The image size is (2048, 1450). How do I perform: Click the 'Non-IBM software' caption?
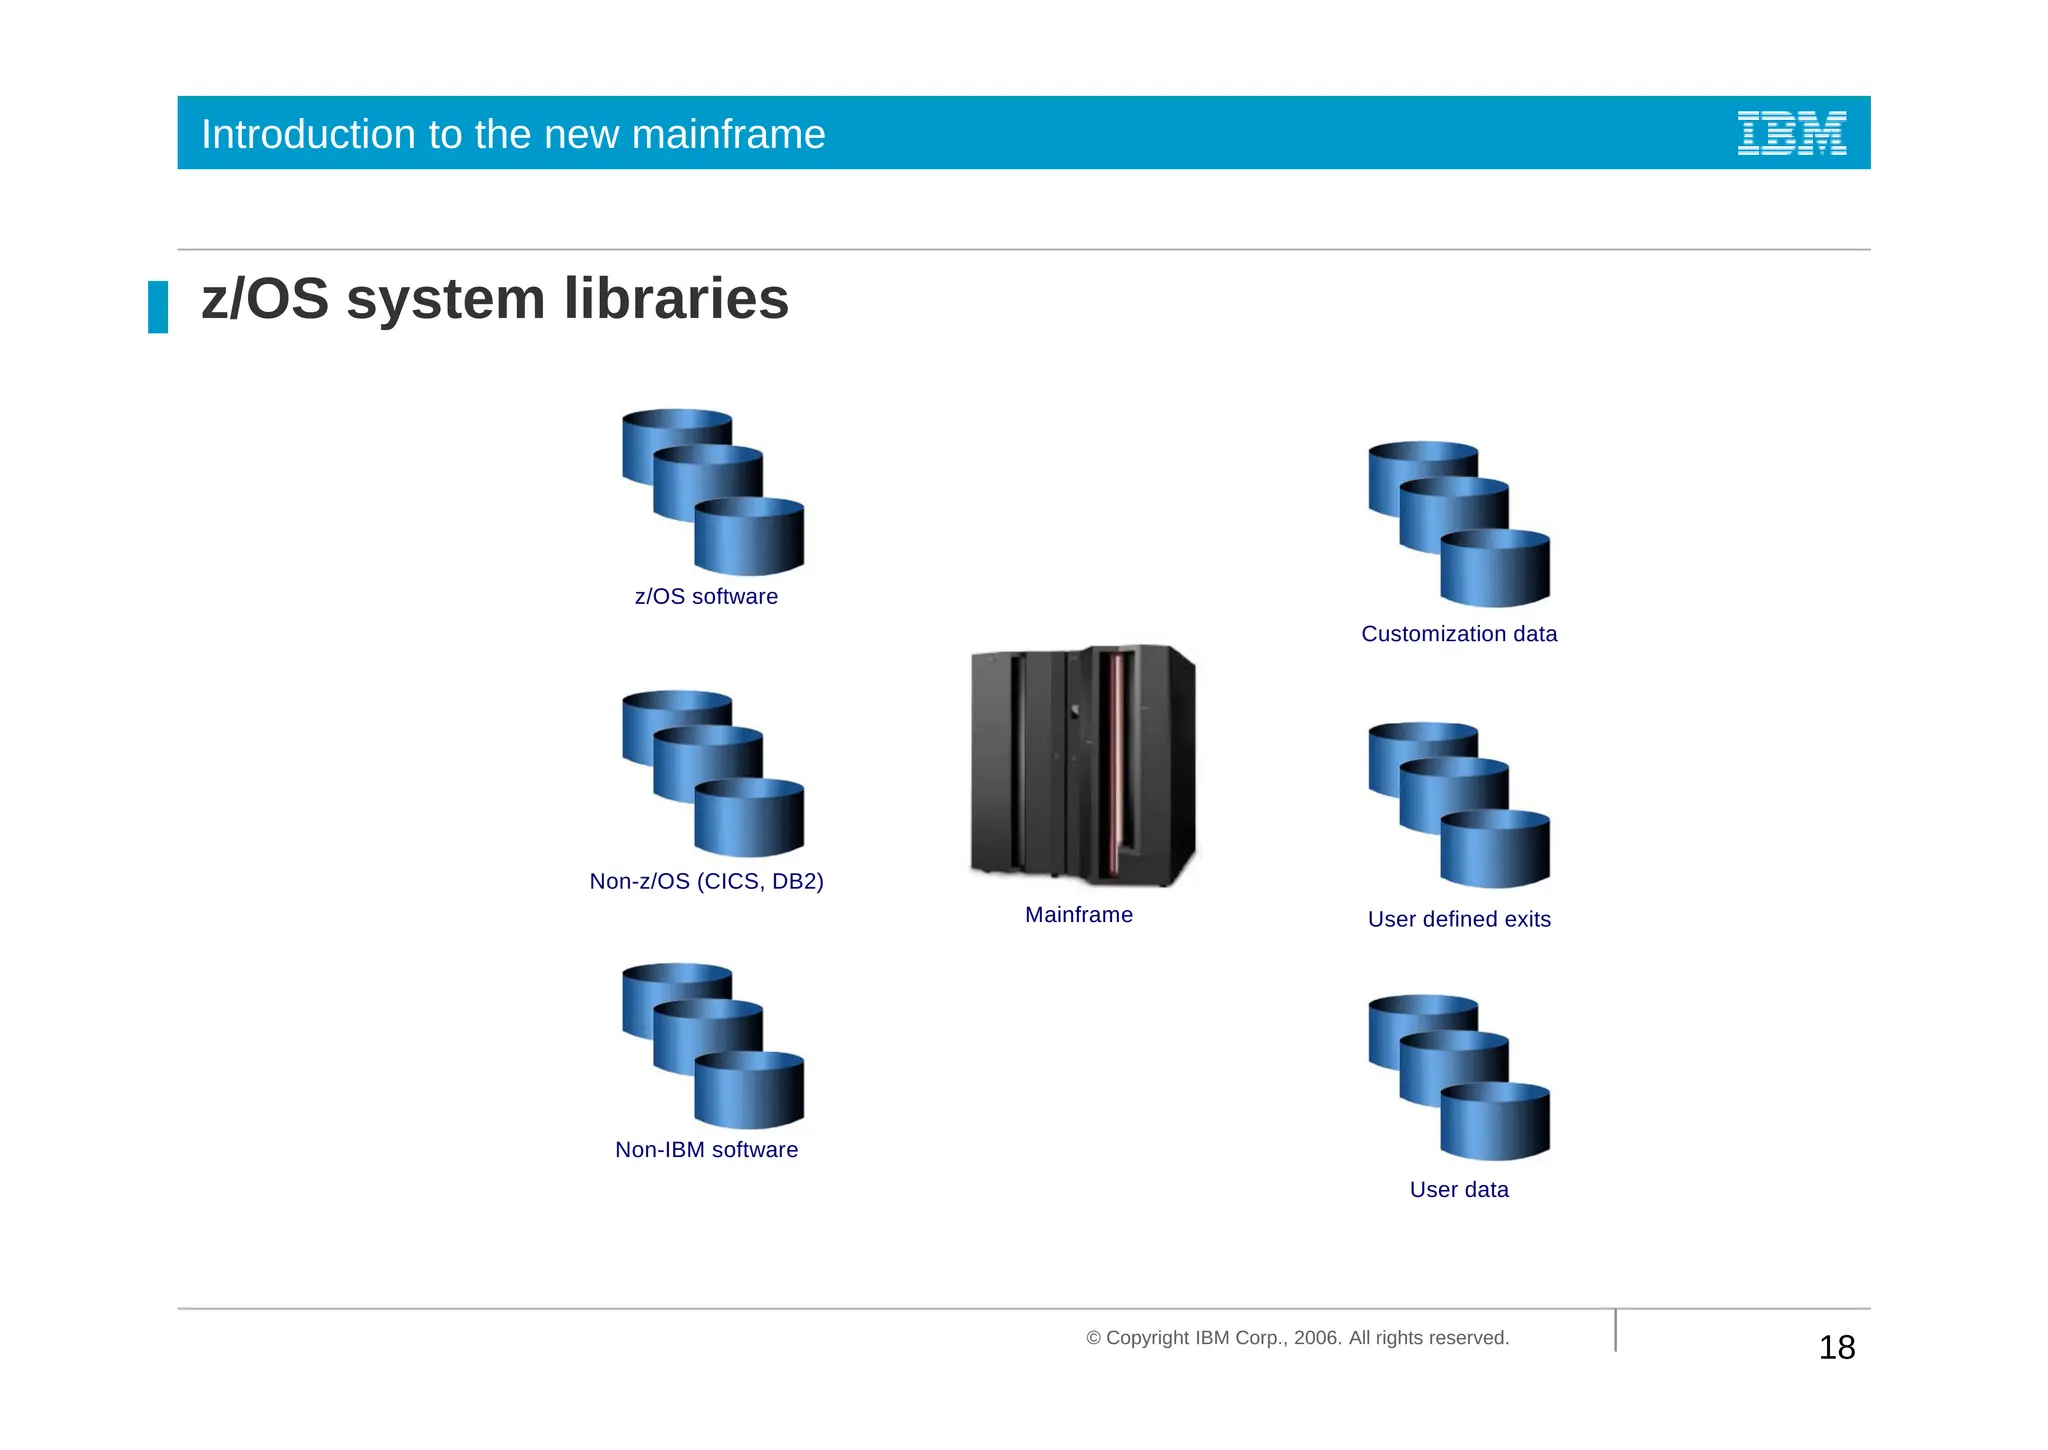(x=706, y=1150)
